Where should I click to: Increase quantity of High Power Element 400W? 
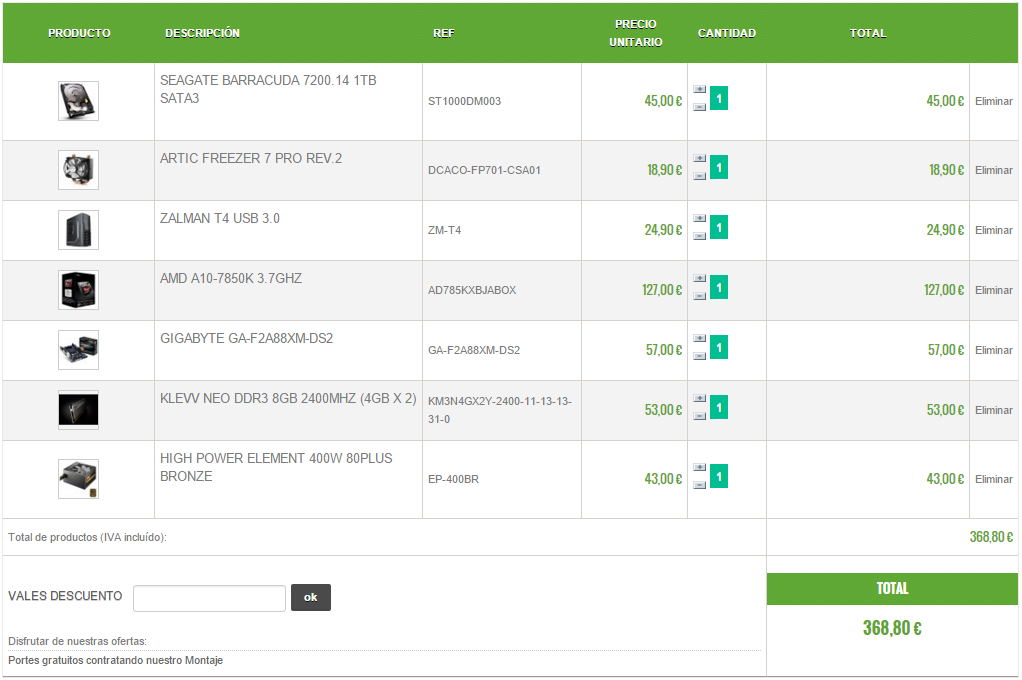click(x=699, y=467)
